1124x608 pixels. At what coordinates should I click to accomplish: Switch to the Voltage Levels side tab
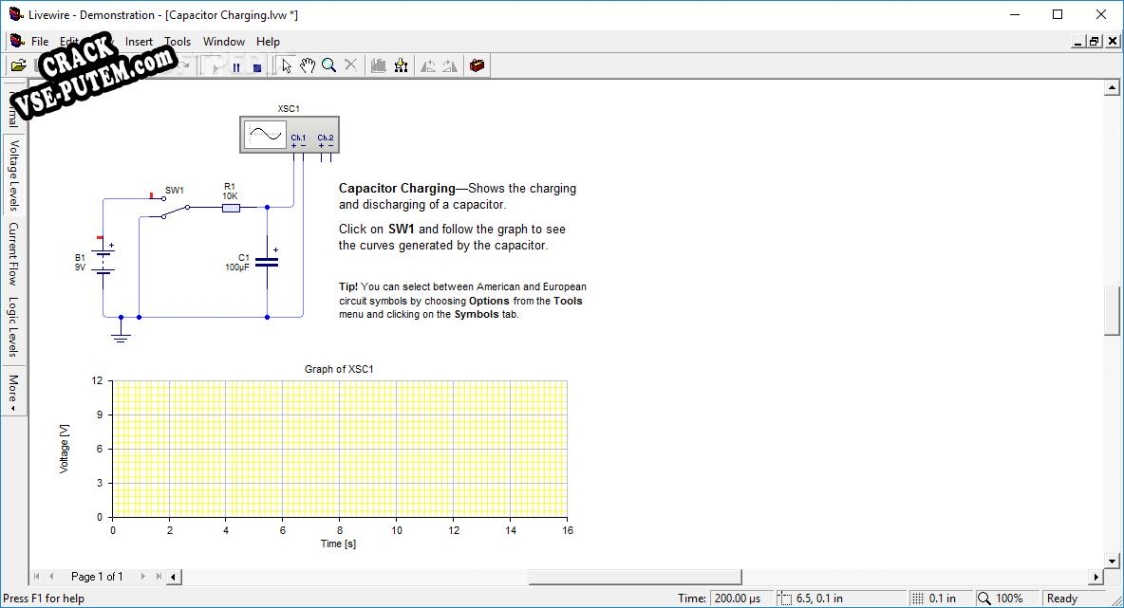pyautogui.click(x=13, y=175)
